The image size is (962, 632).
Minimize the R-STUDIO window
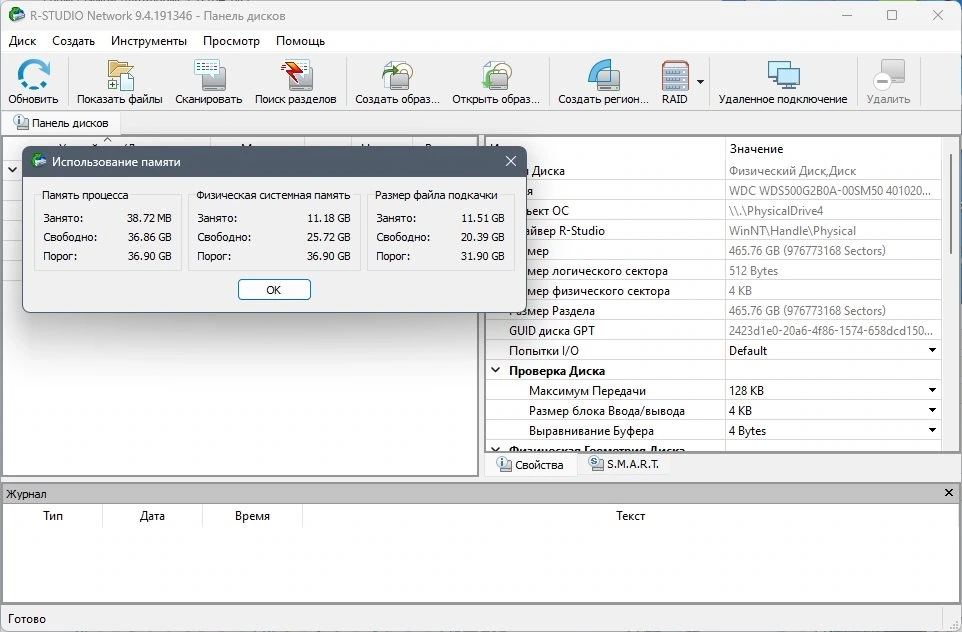pyautogui.click(x=847, y=15)
